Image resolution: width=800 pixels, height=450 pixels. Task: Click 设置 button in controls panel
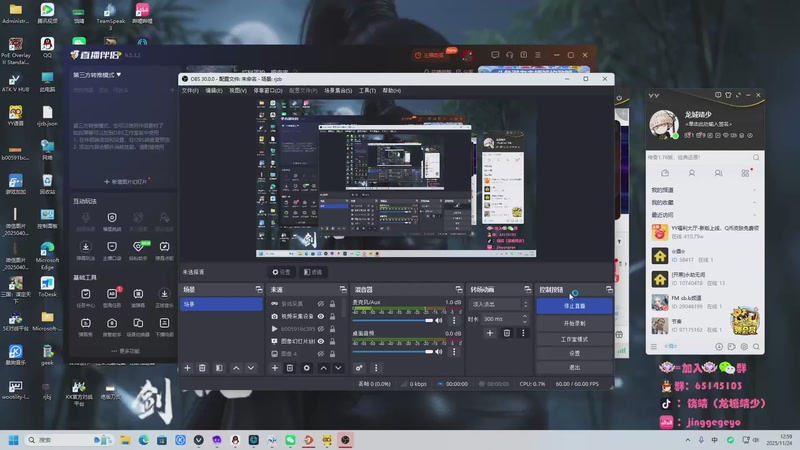point(574,353)
